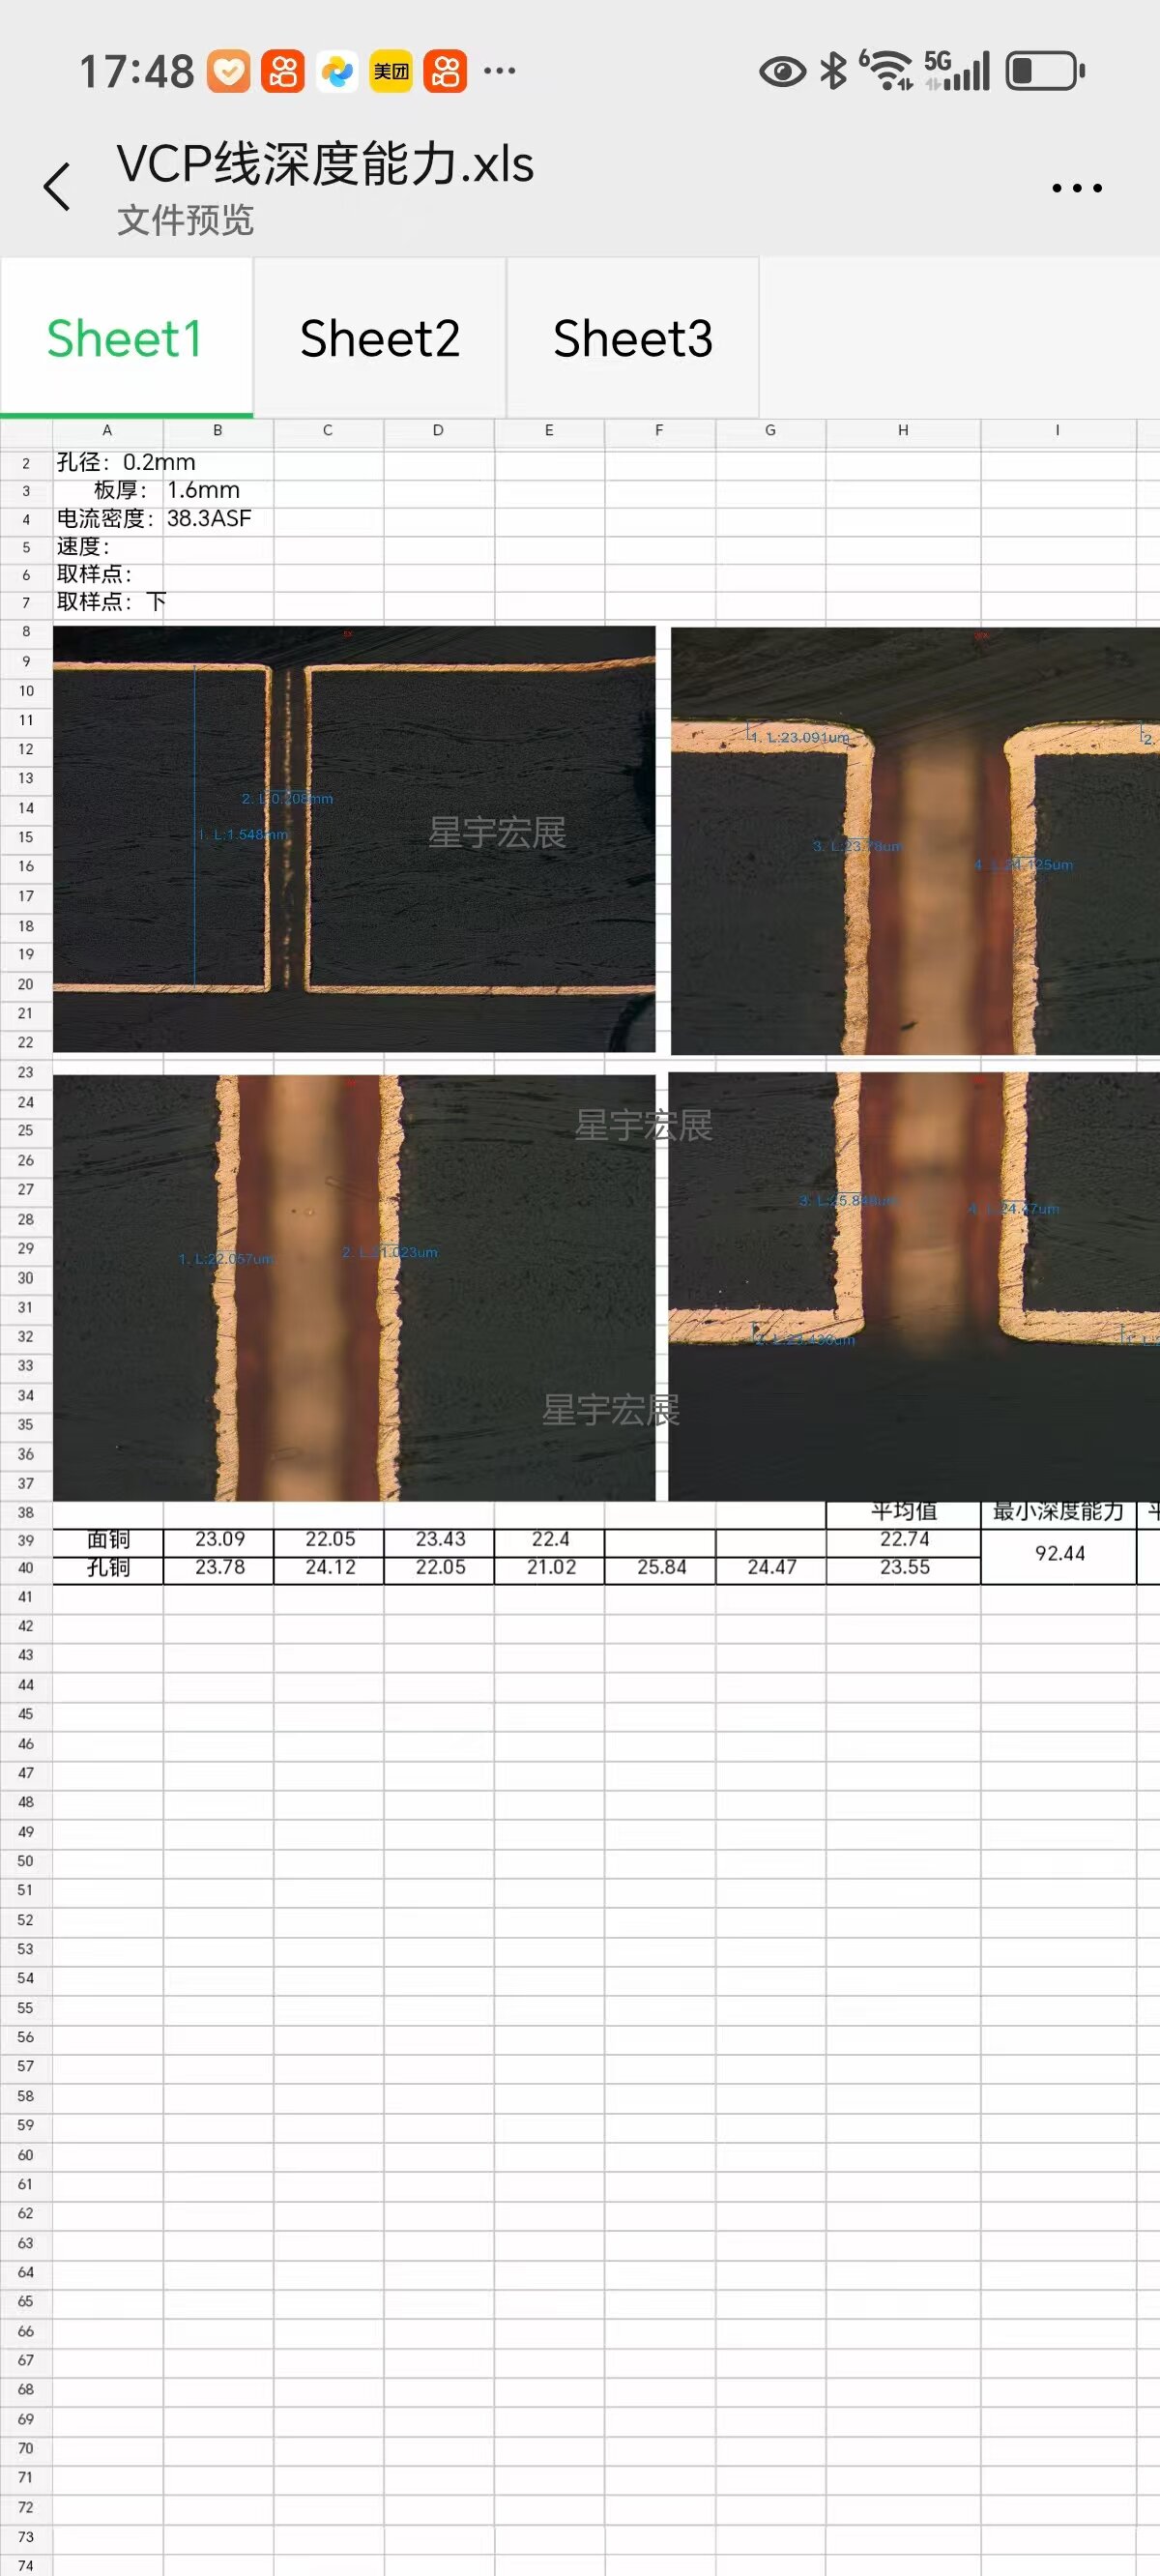Tap the Meituan notification icon

391,72
